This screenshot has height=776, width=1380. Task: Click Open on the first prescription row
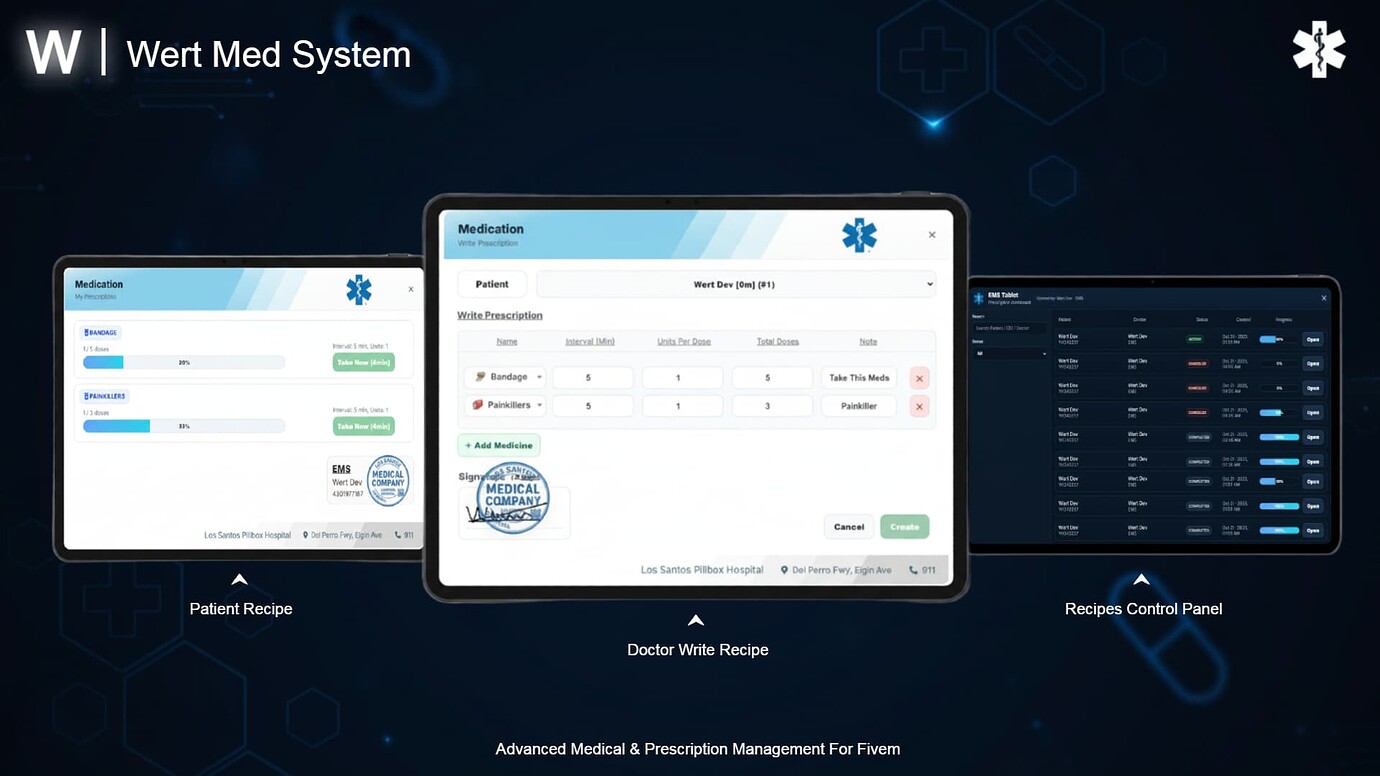[1313, 339]
